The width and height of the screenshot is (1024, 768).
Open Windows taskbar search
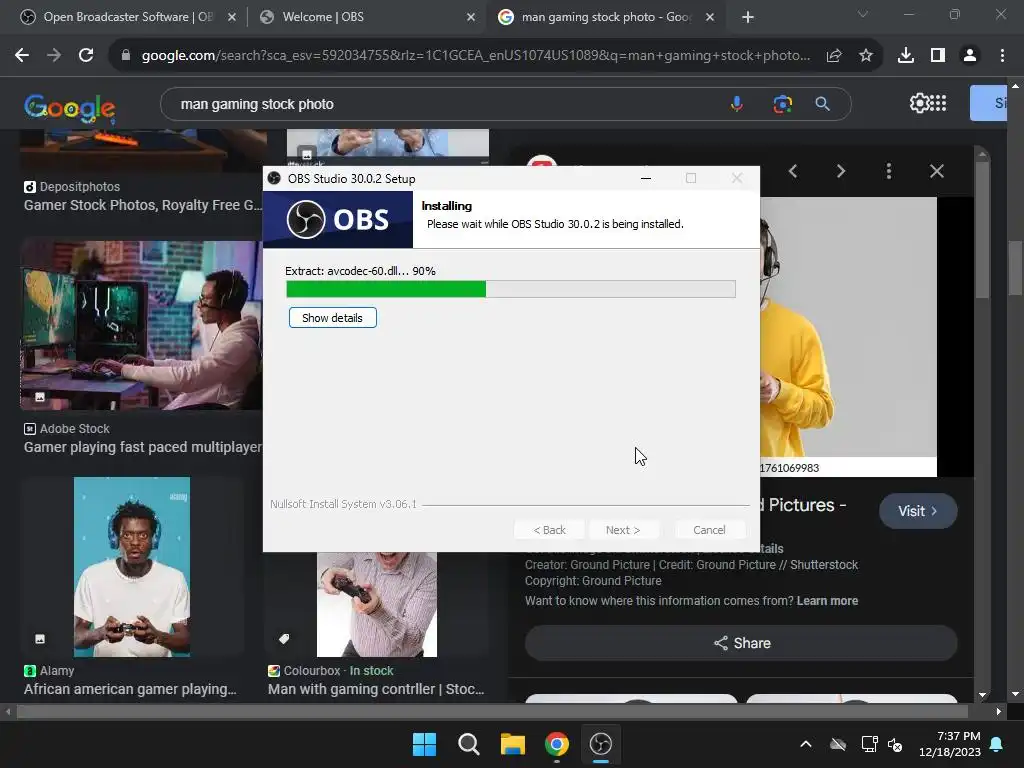pos(468,744)
